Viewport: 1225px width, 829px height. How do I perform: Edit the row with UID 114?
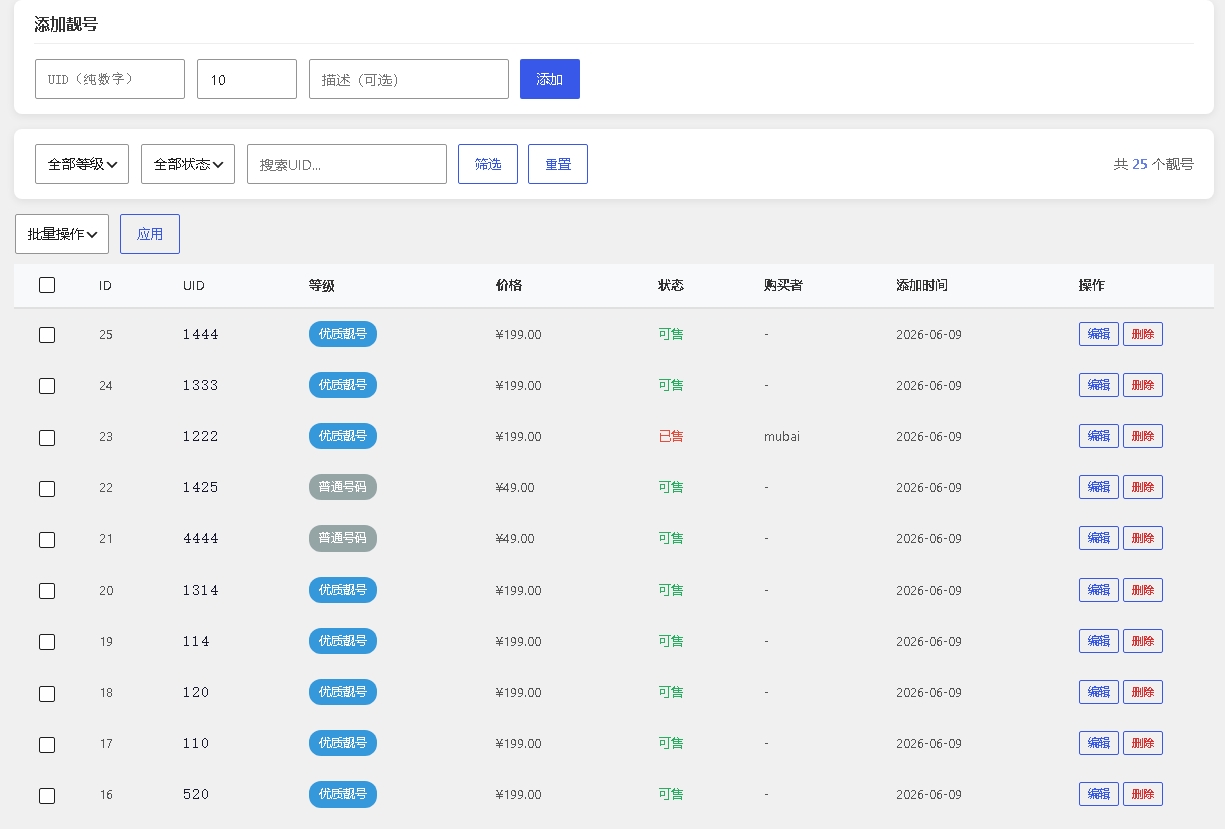click(x=1099, y=641)
